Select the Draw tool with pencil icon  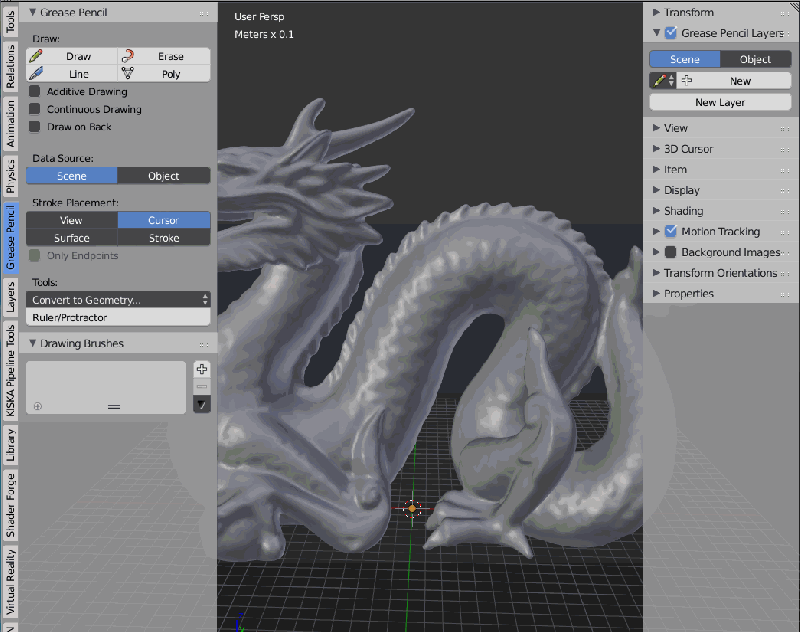click(x=70, y=55)
